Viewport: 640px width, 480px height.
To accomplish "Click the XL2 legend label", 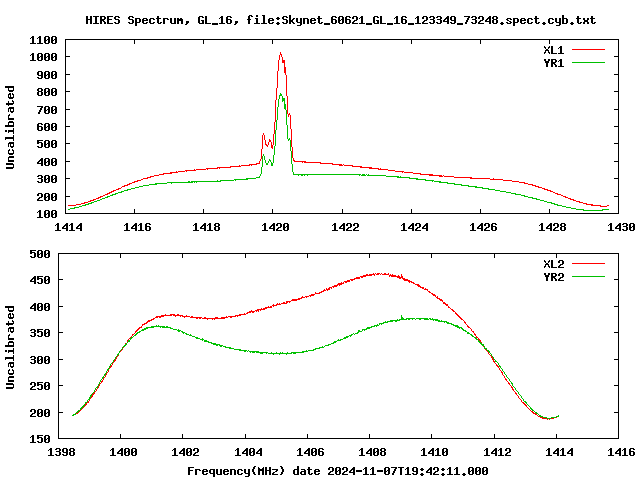I will tap(553, 264).
